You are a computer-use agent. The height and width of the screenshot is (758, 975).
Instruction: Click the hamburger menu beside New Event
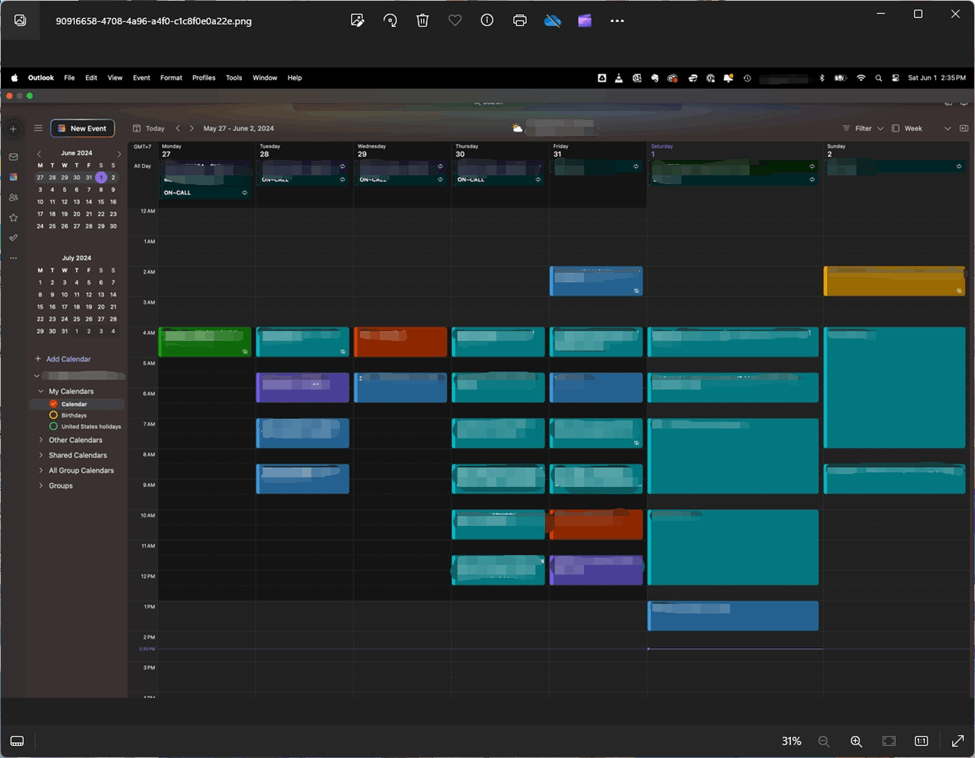tap(38, 128)
